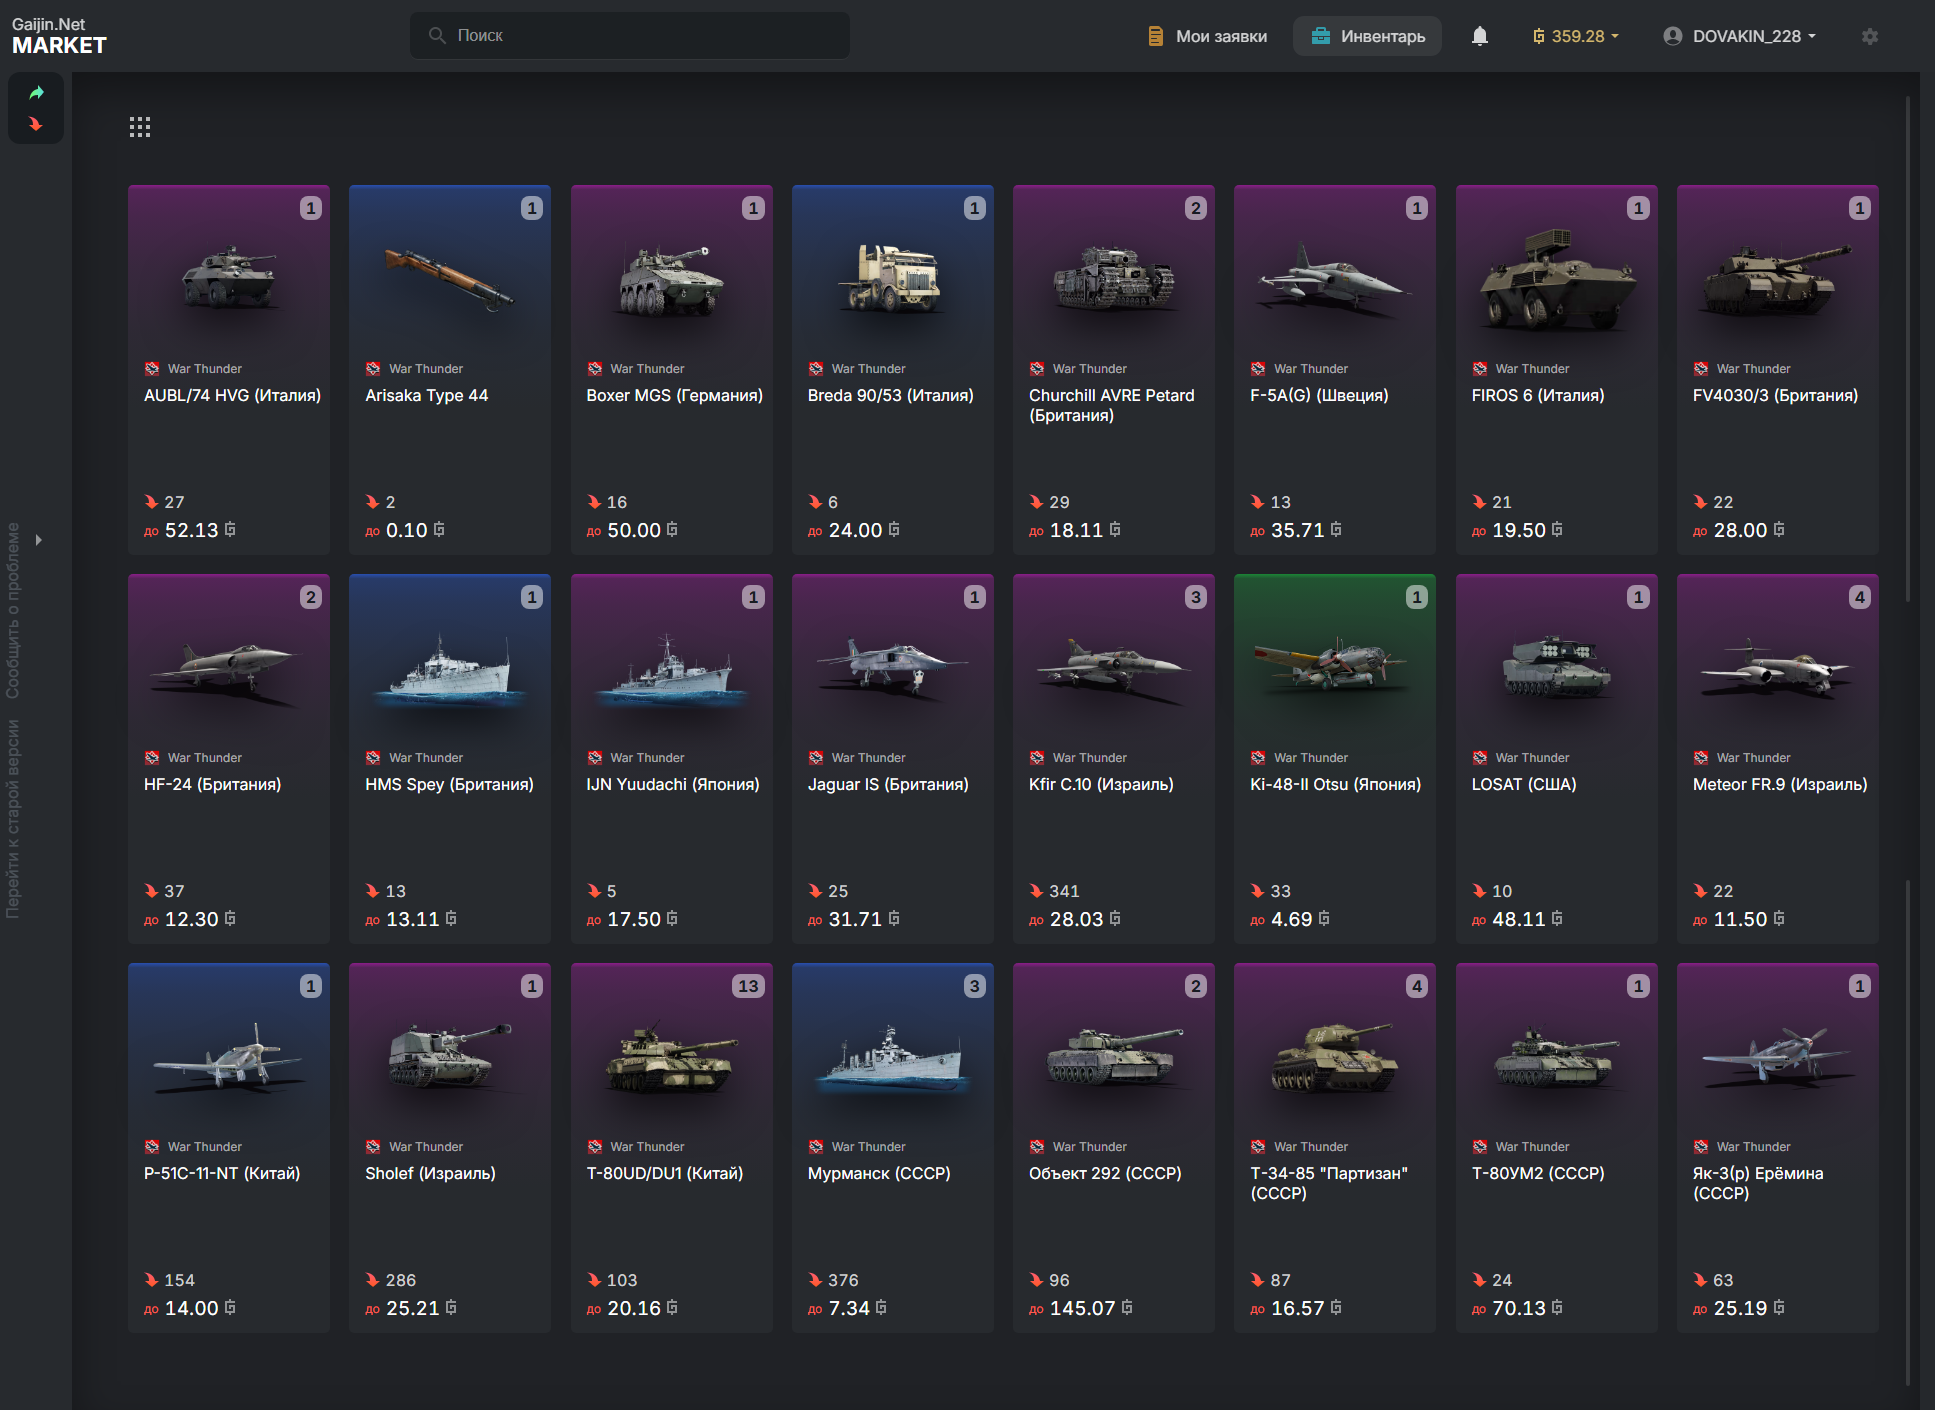Click quantity badge 13 on T-80UD/DU1

[x=748, y=986]
